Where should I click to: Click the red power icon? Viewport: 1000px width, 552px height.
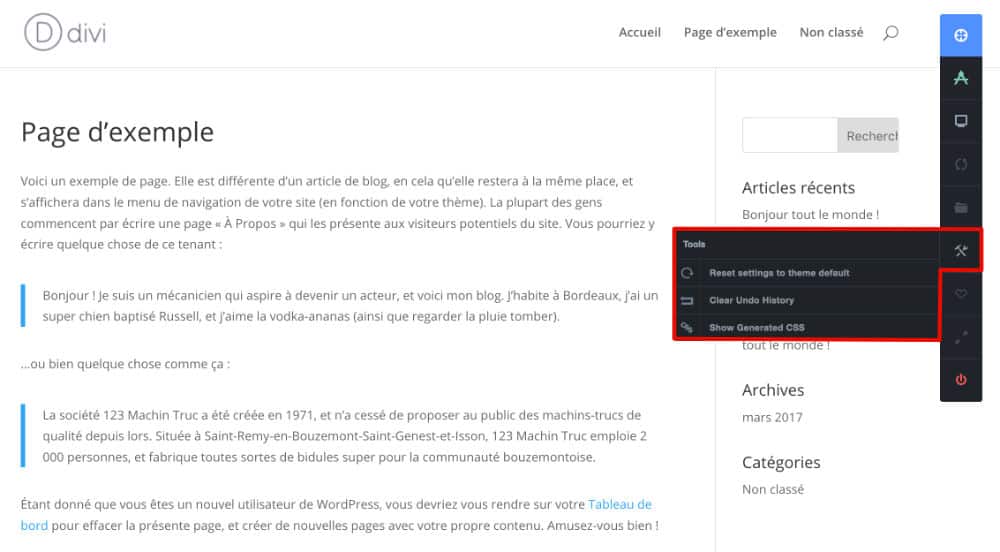click(961, 380)
